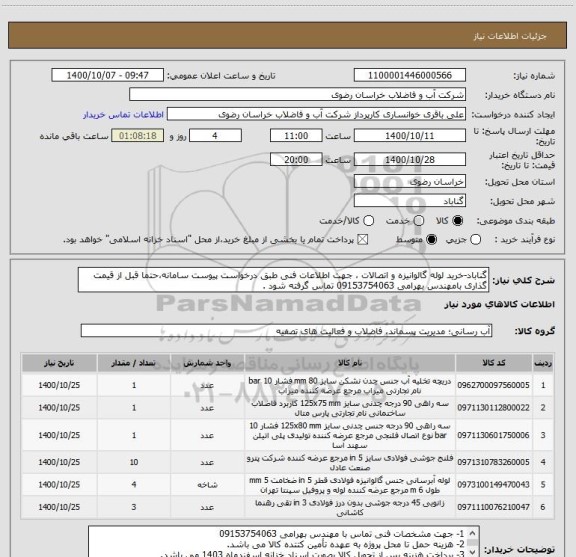Click the response deadline date 1400/10/11
Screen dimensions: 576x557
(410, 136)
